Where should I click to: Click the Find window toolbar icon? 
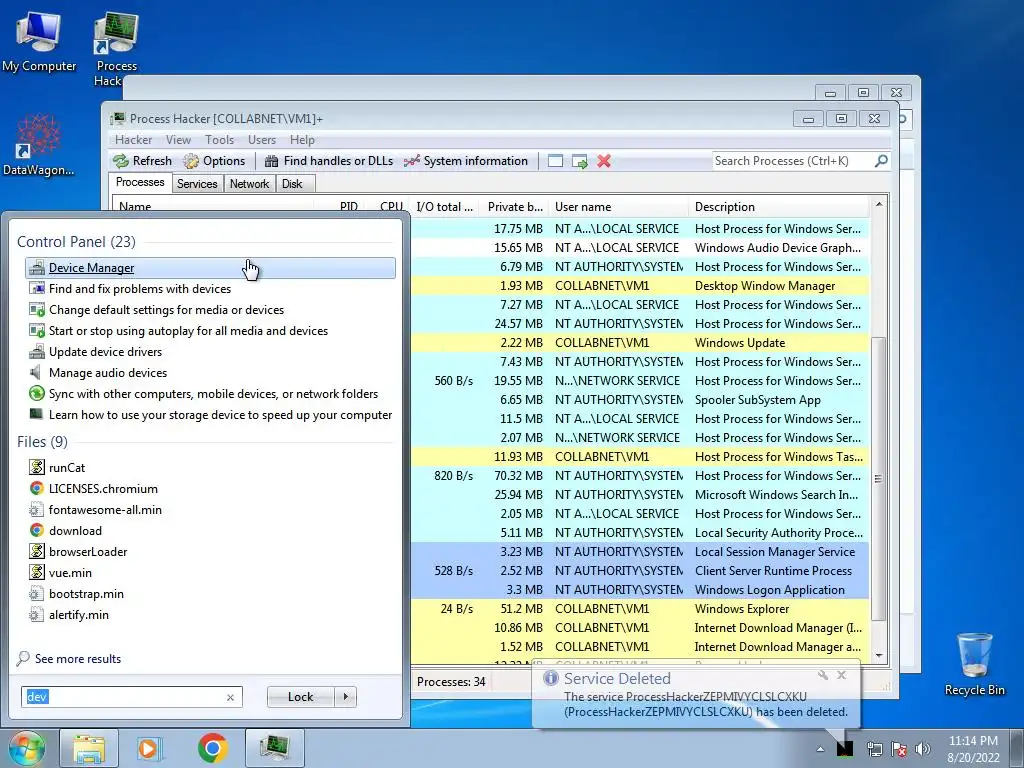pos(555,161)
